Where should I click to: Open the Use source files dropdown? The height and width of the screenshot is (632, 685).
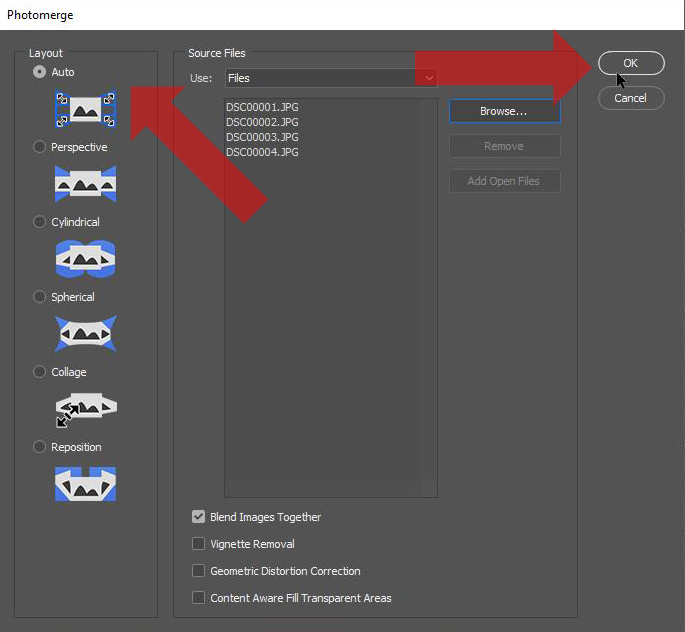coord(330,78)
